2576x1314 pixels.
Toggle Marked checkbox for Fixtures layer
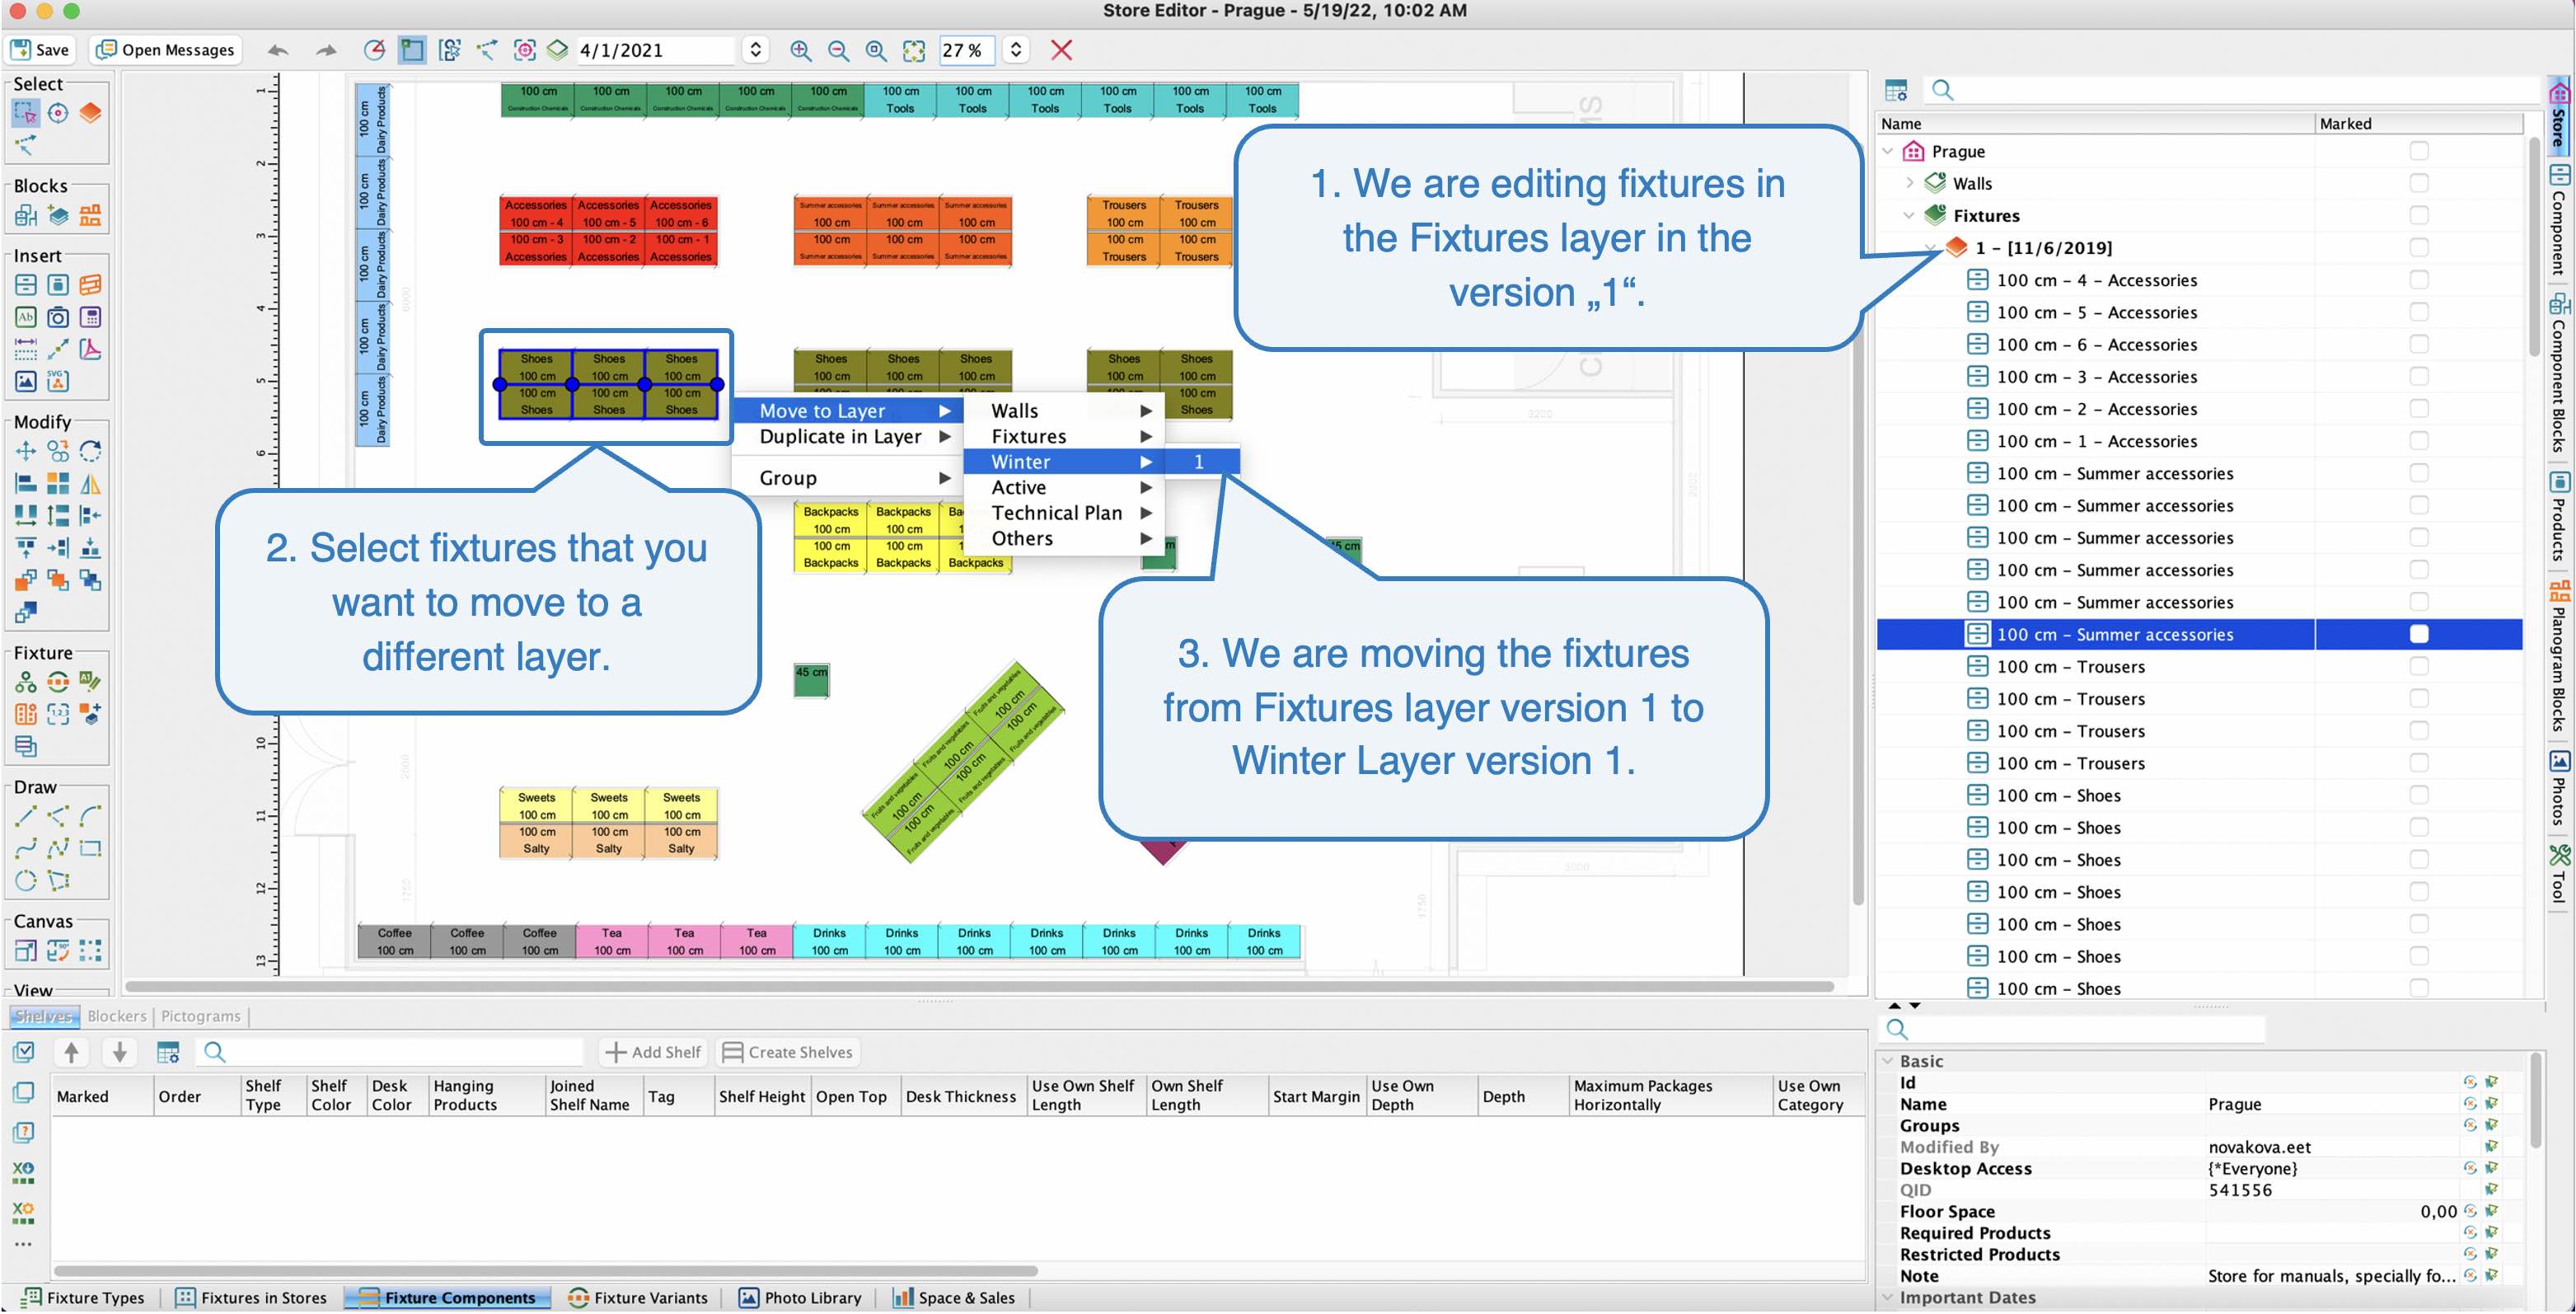click(2418, 215)
